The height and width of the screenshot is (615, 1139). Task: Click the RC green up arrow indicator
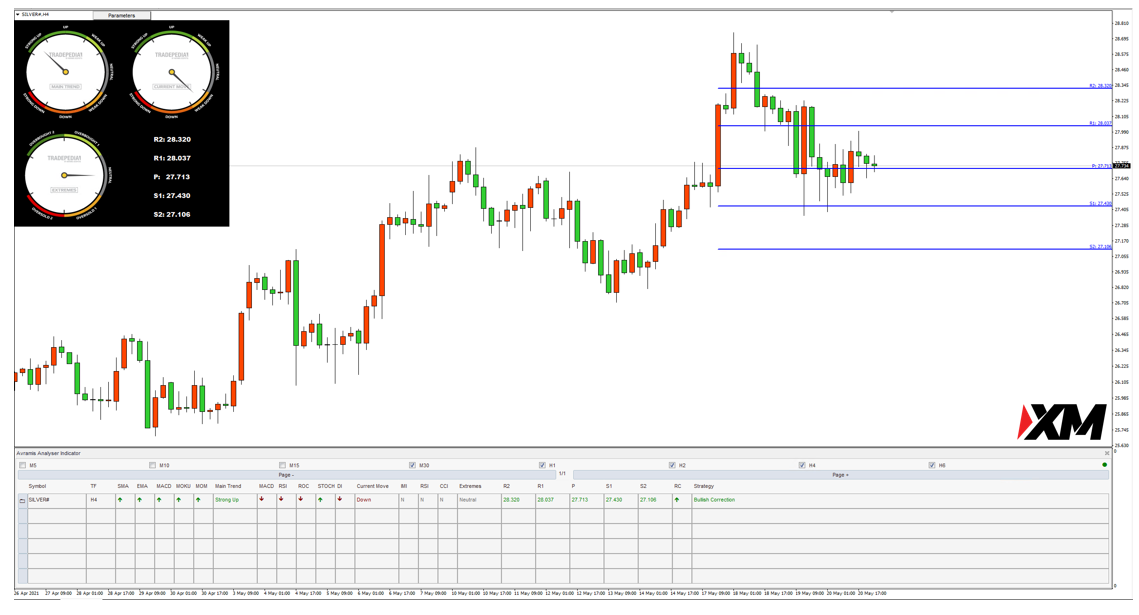point(677,500)
